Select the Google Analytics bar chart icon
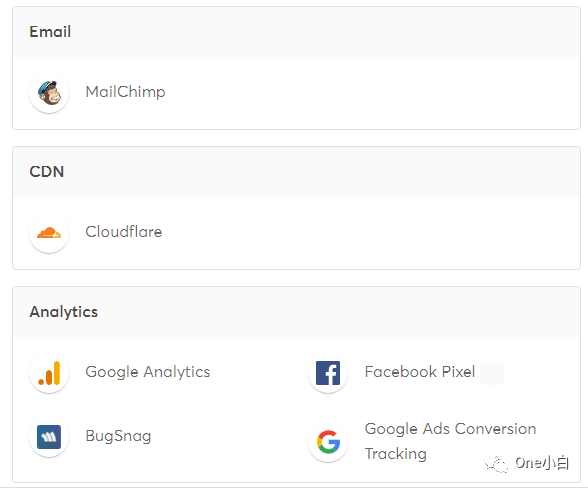Image resolution: width=588 pixels, height=489 pixels. [49, 373]
